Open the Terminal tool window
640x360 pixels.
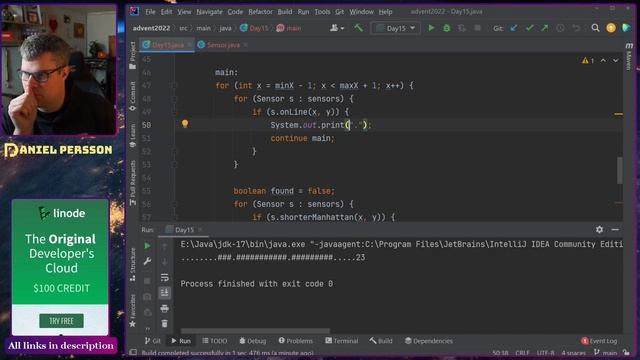[342, 341]
